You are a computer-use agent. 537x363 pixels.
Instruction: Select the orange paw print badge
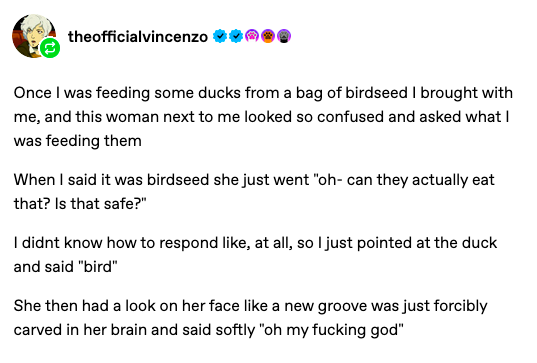tap(268, 36)
